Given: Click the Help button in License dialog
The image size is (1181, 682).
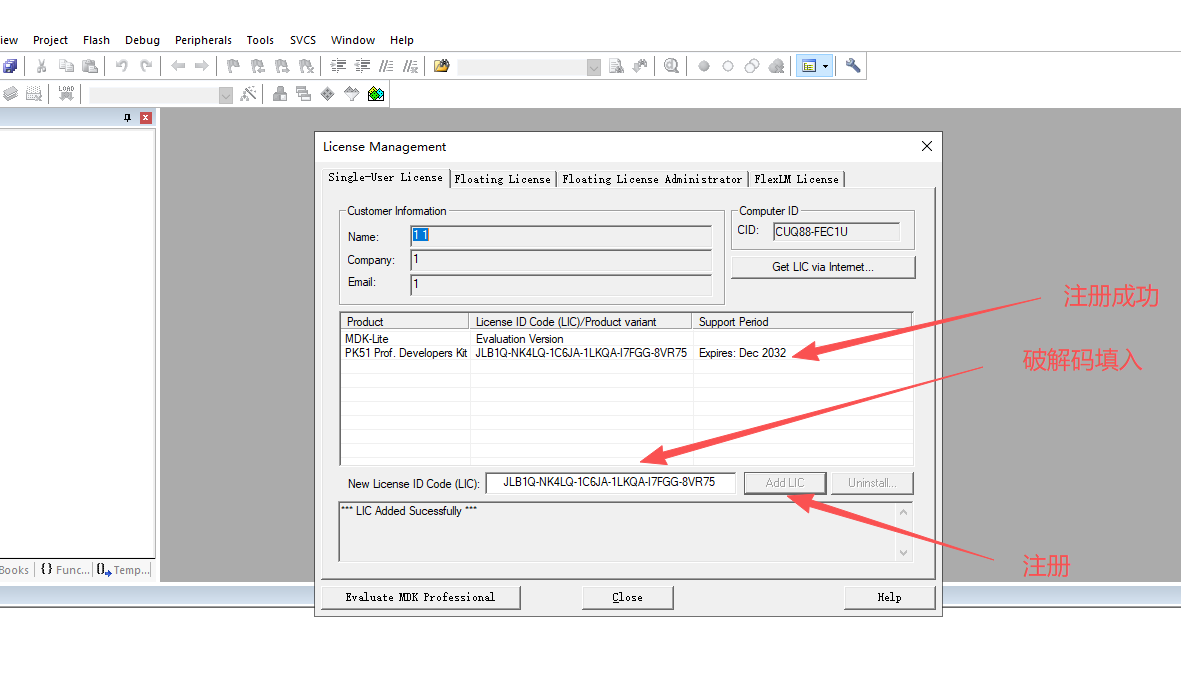Looking at the screenshot, I should (890, 598).
